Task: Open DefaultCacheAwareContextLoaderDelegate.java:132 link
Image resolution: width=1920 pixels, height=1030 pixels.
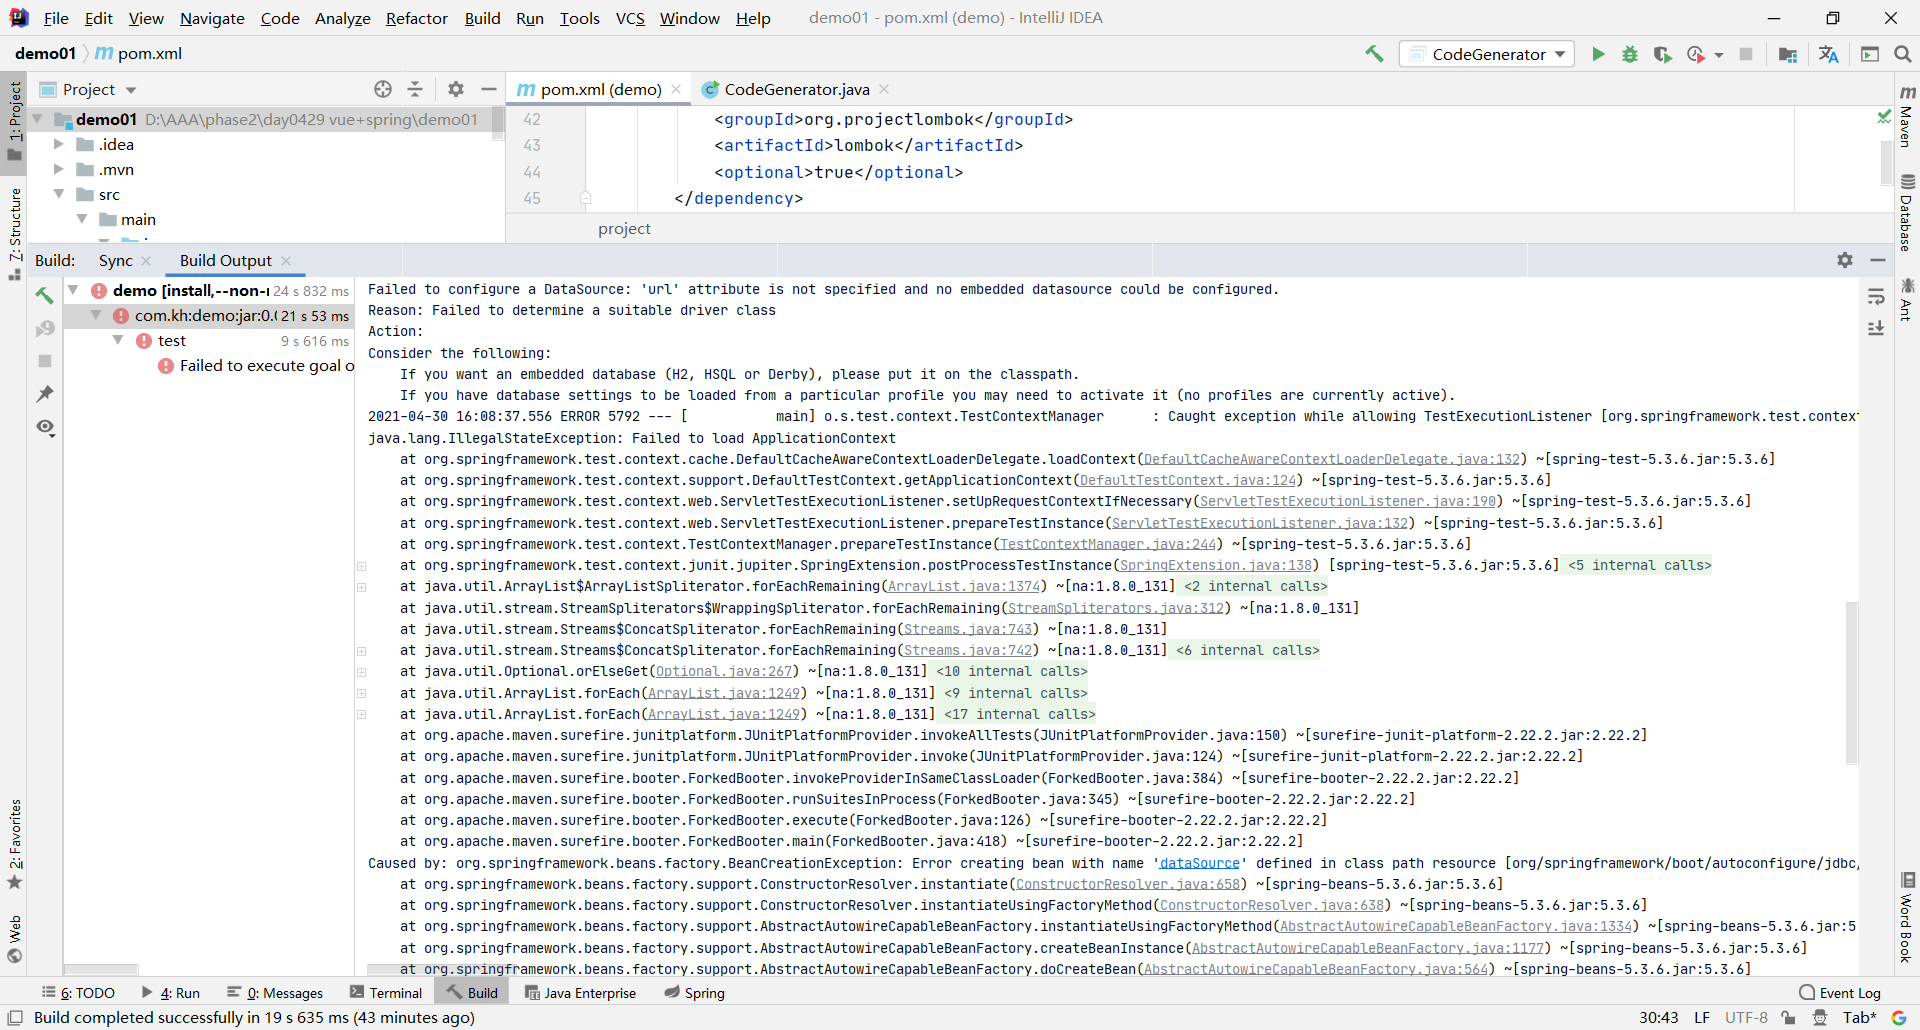Action: [x=1331, y=459]
